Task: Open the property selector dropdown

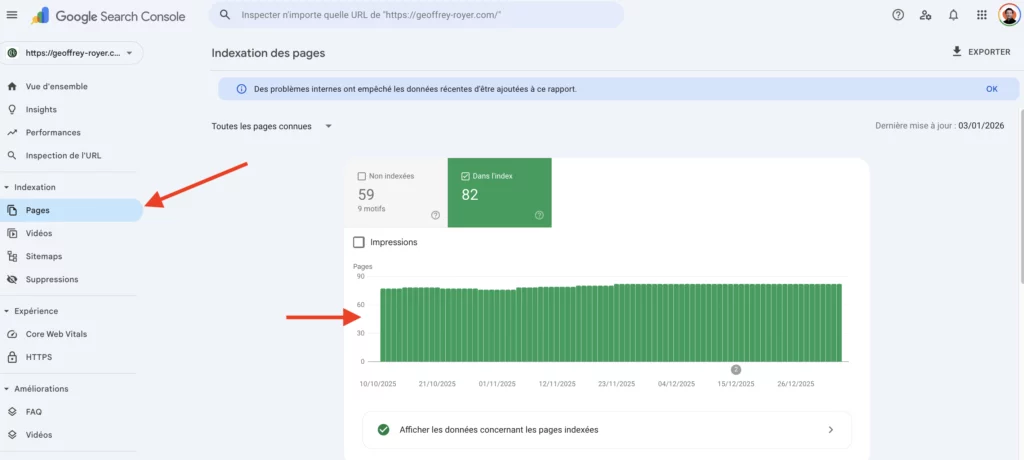Action: (70, 52)
